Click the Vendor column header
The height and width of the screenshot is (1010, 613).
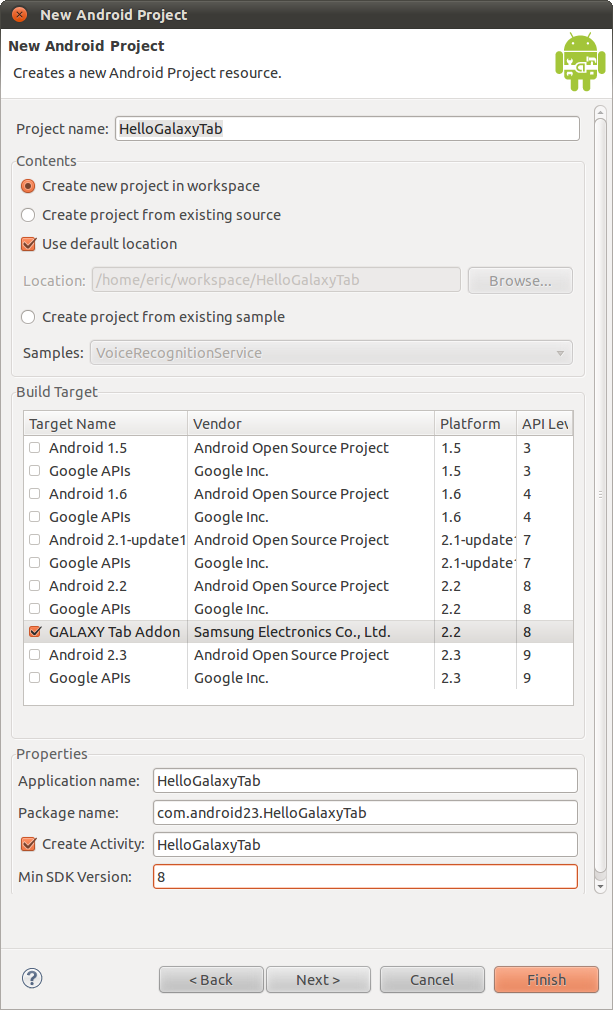(310, 424)
